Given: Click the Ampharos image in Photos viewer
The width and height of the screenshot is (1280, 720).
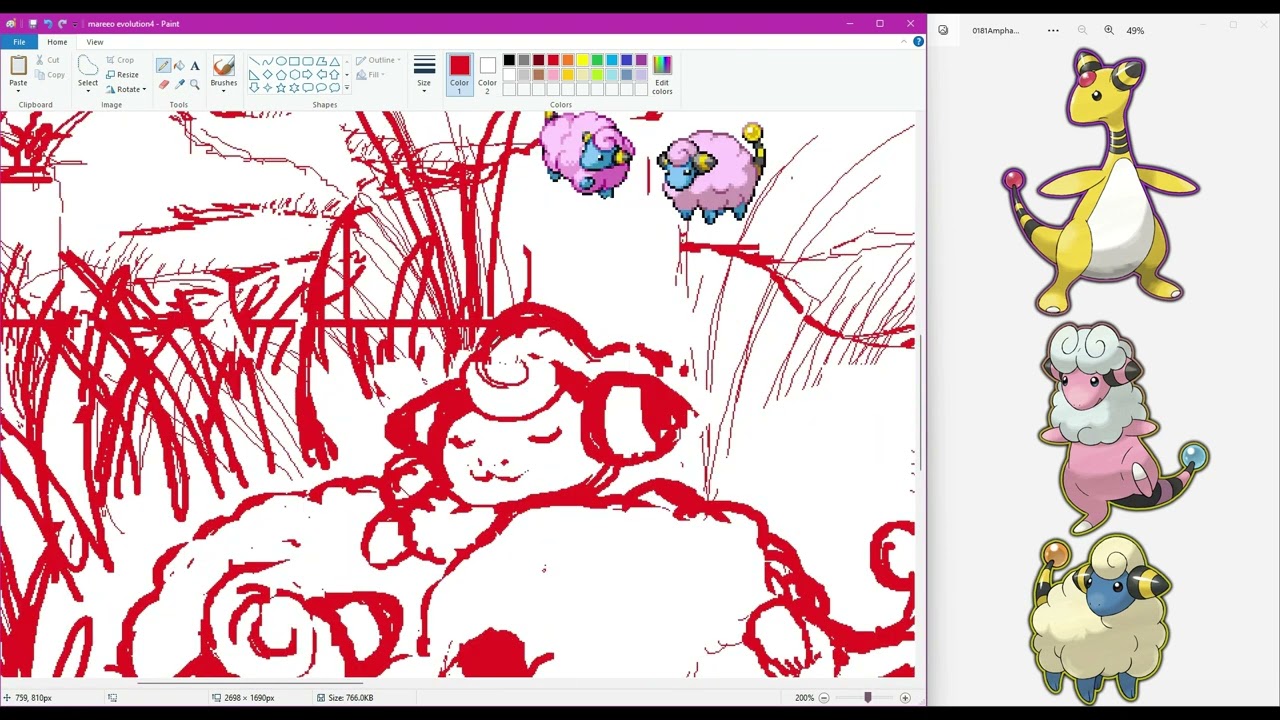Looking at the screenshot, I should [1101, 181].
